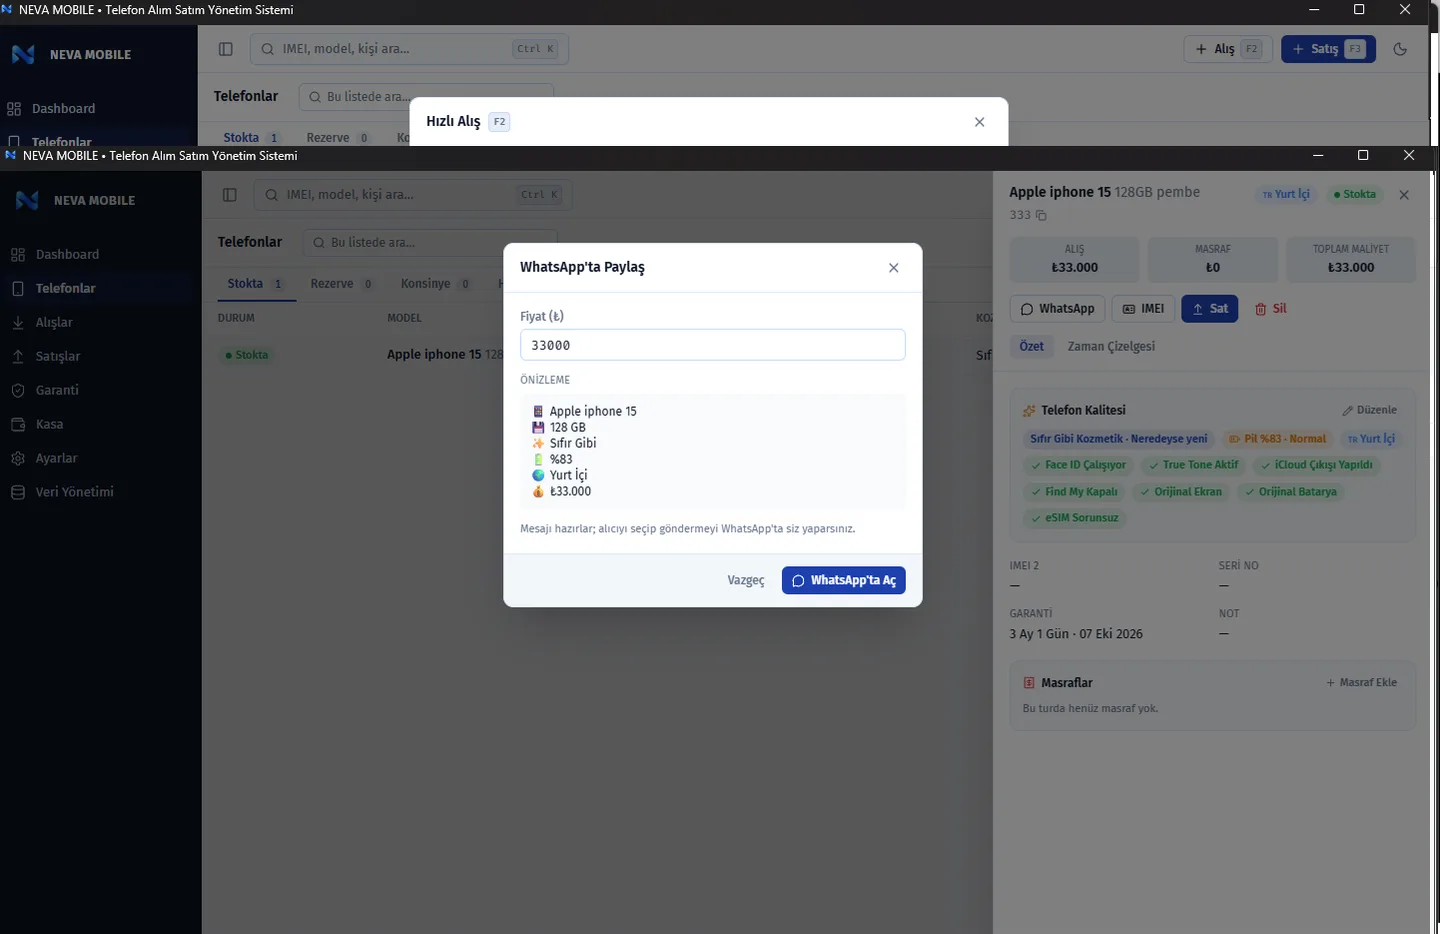Screen dimensions: 1440x934
Task: Focus the global search field in the background window
Action: 409,49
